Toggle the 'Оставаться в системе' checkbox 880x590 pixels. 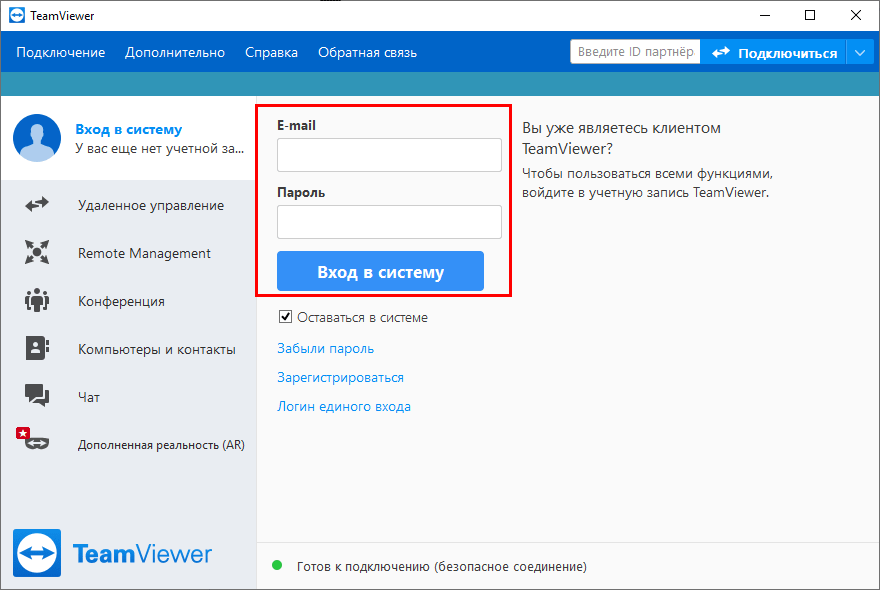[x=285, y=317]
